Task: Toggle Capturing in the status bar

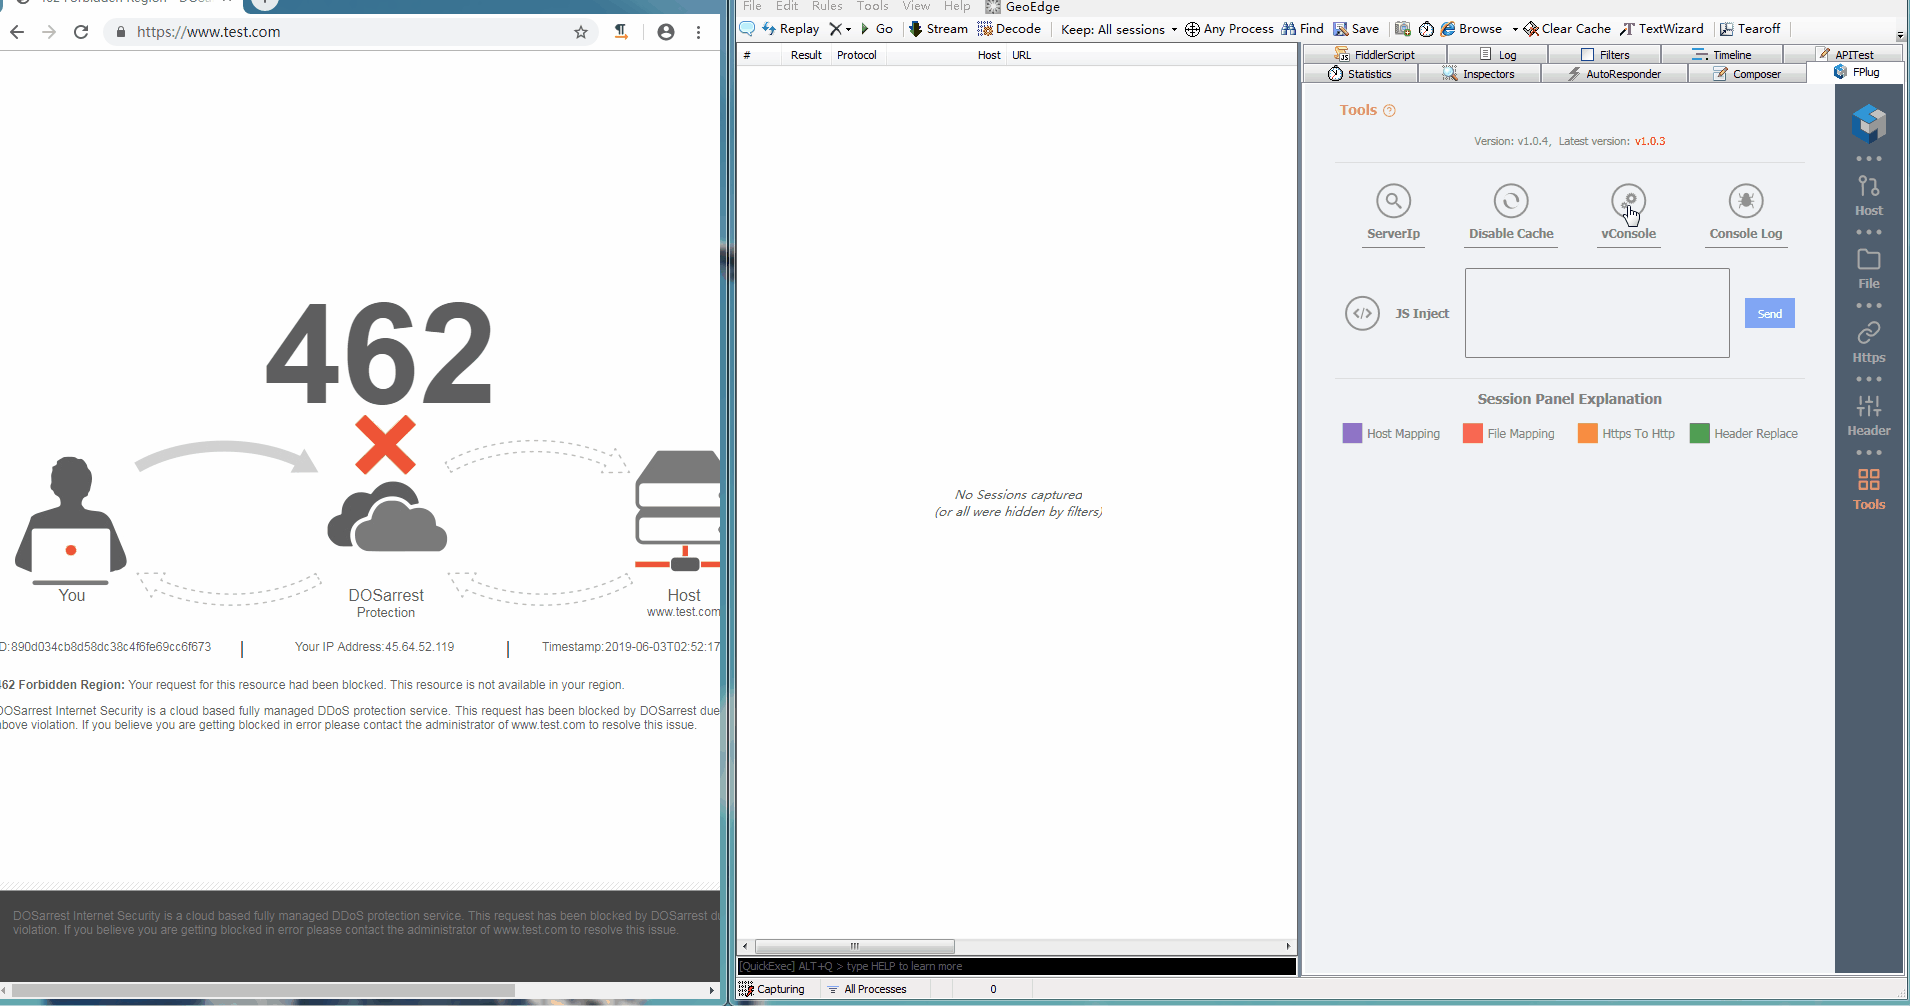Action: coord(771,989)
